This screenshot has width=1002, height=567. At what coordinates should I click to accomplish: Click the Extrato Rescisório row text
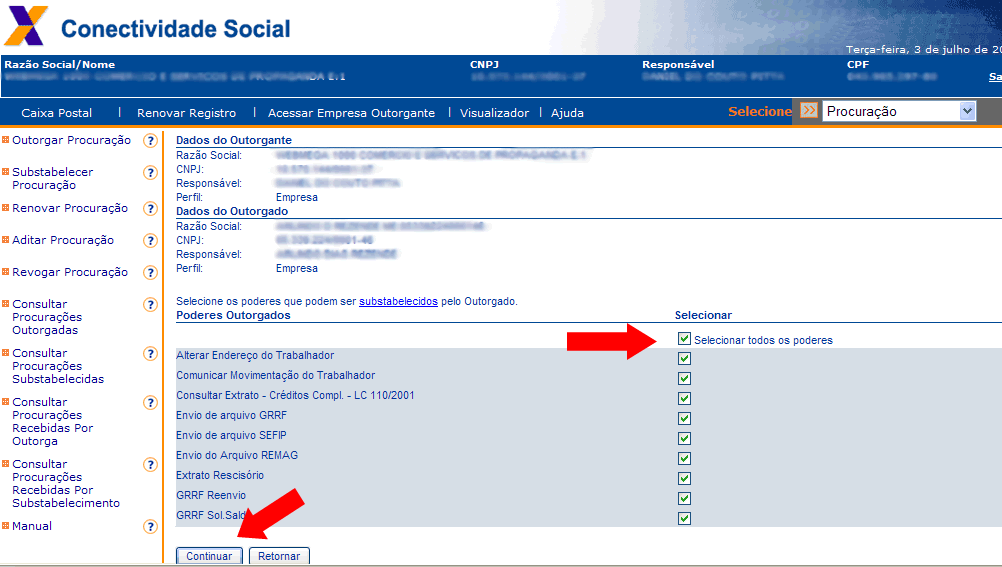(x=220, y=475)
